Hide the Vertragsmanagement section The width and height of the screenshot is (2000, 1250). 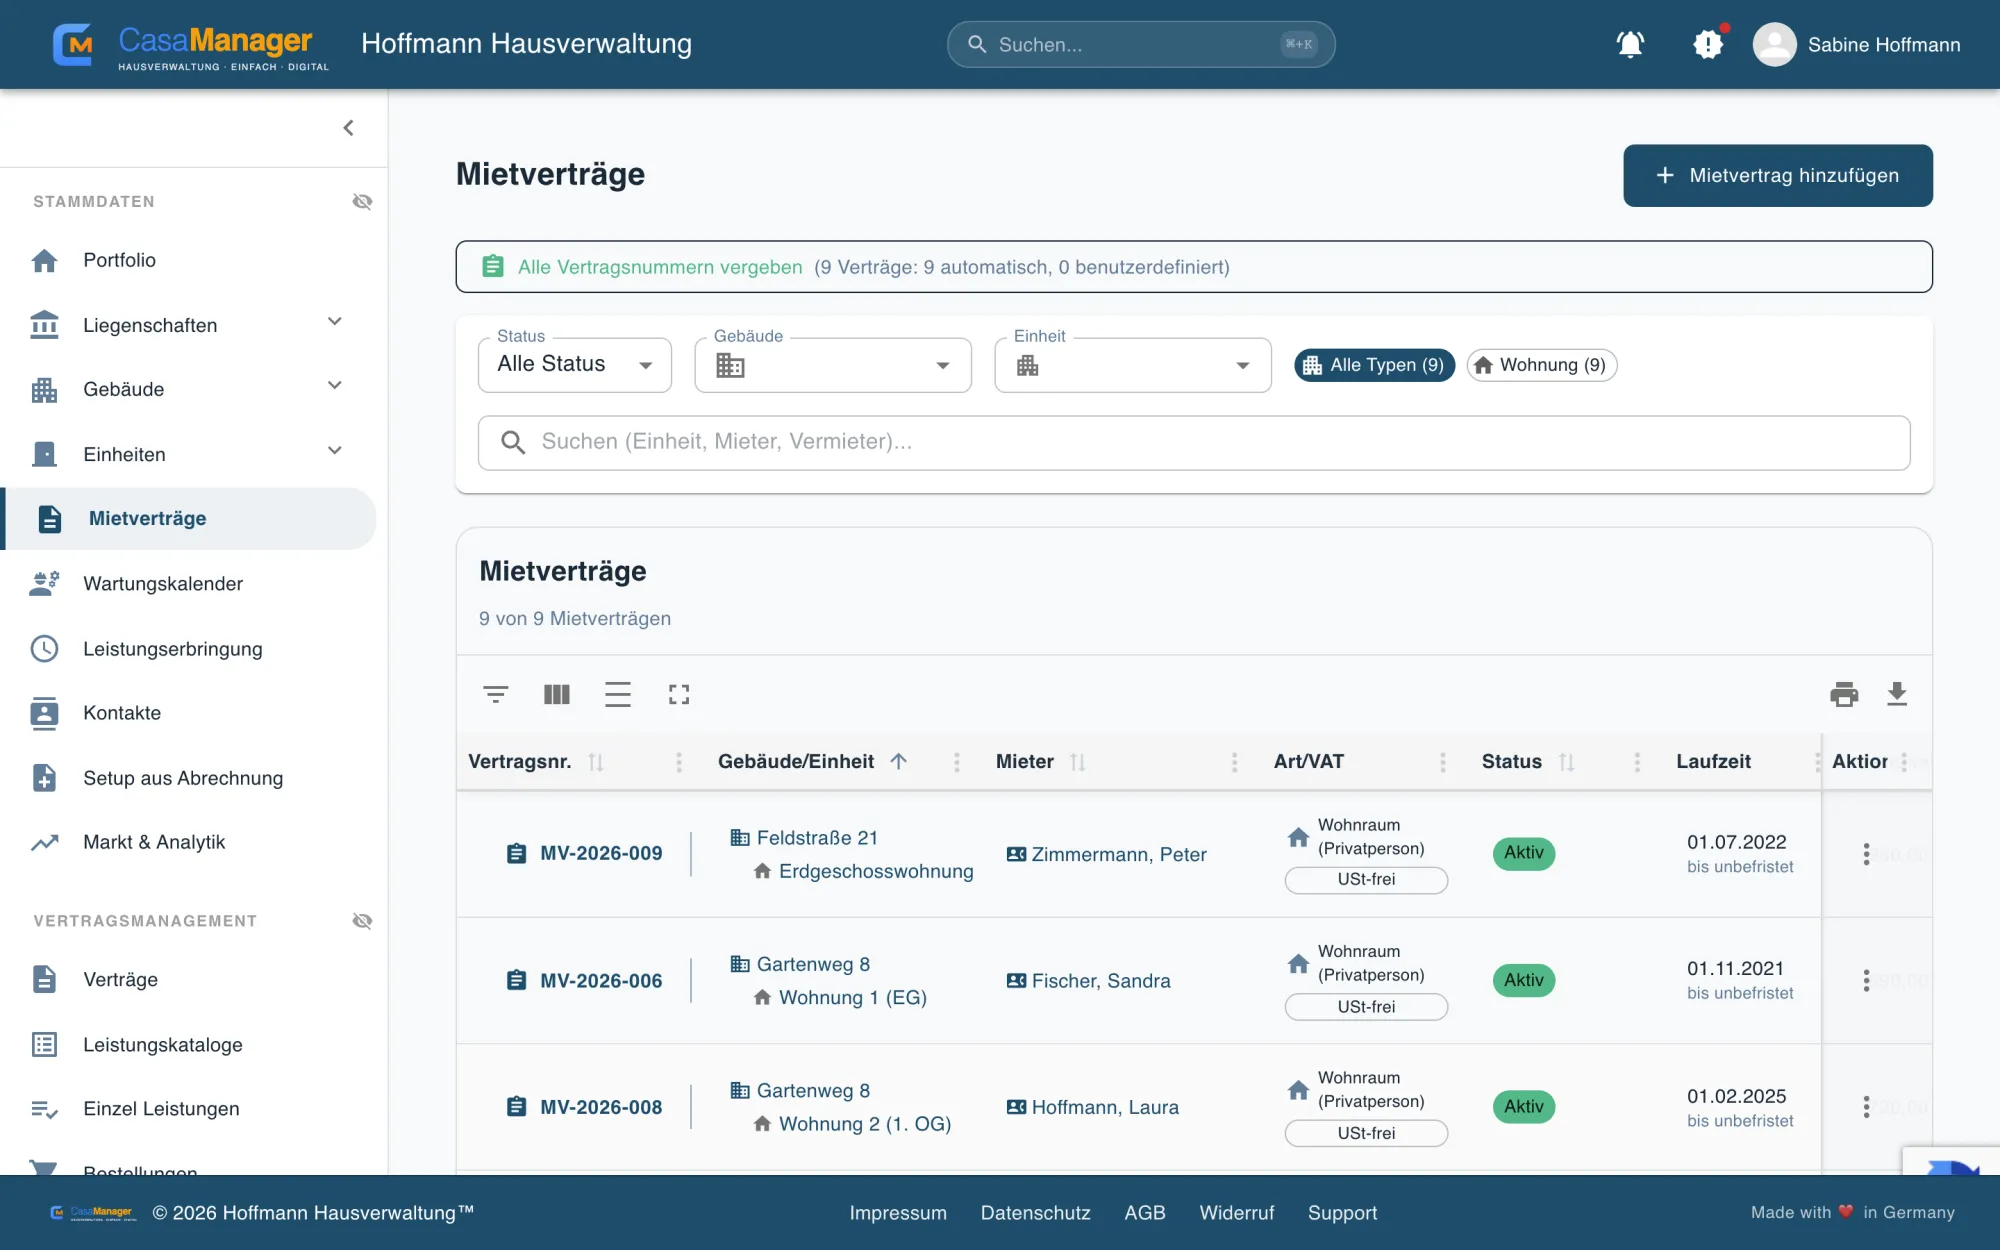(362, 921)
